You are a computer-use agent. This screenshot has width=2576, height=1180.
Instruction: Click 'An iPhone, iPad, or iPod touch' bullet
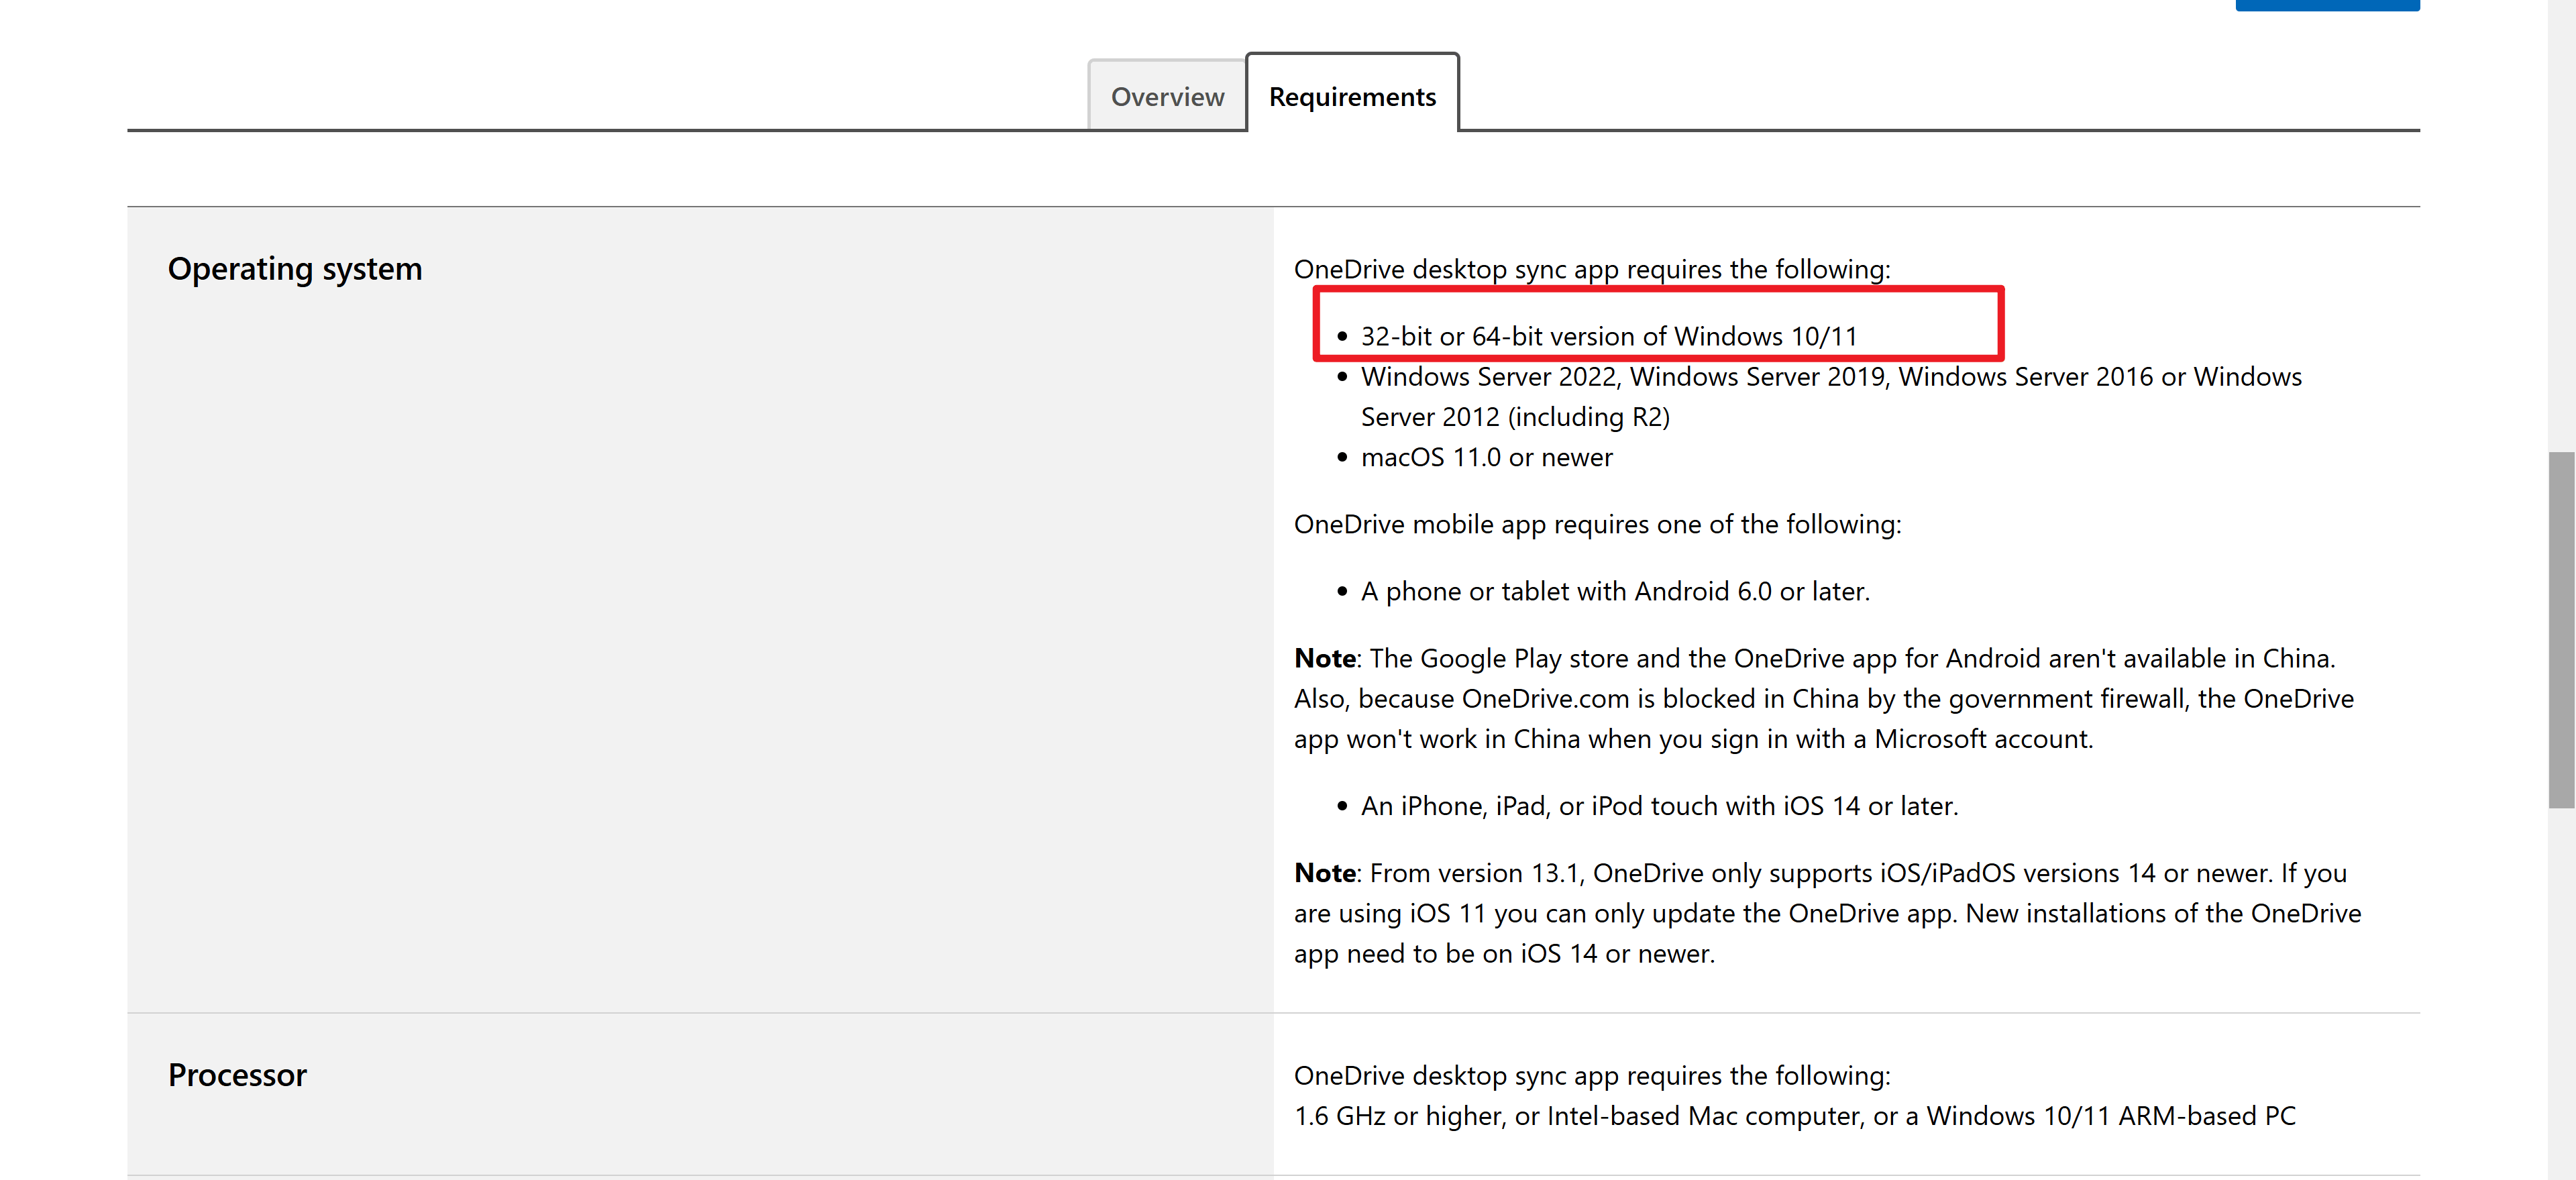click(1659, 806)
